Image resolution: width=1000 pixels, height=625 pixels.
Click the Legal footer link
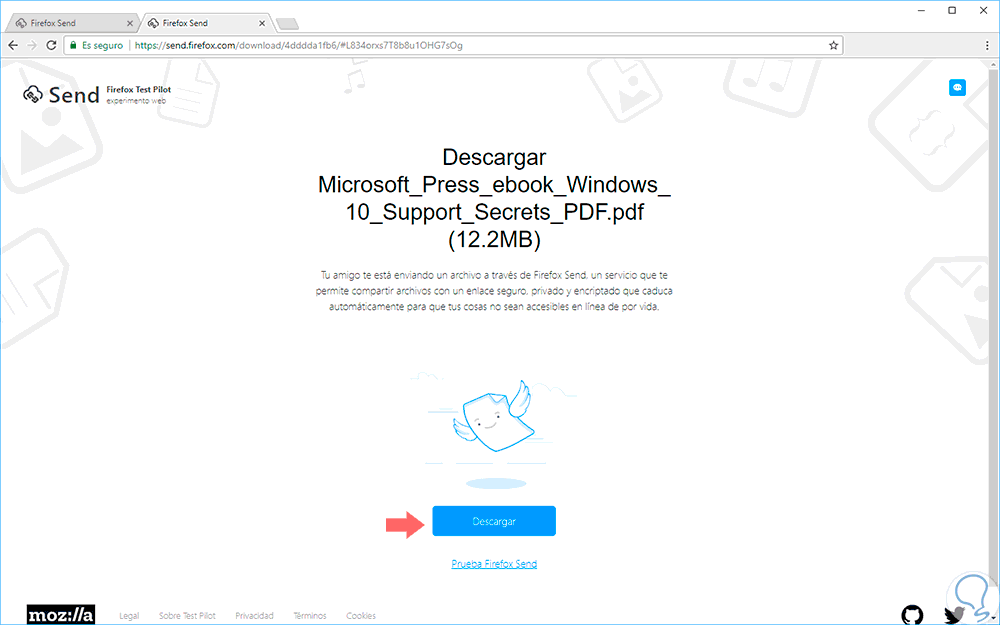pyautogui.click(x=129, y=615)
